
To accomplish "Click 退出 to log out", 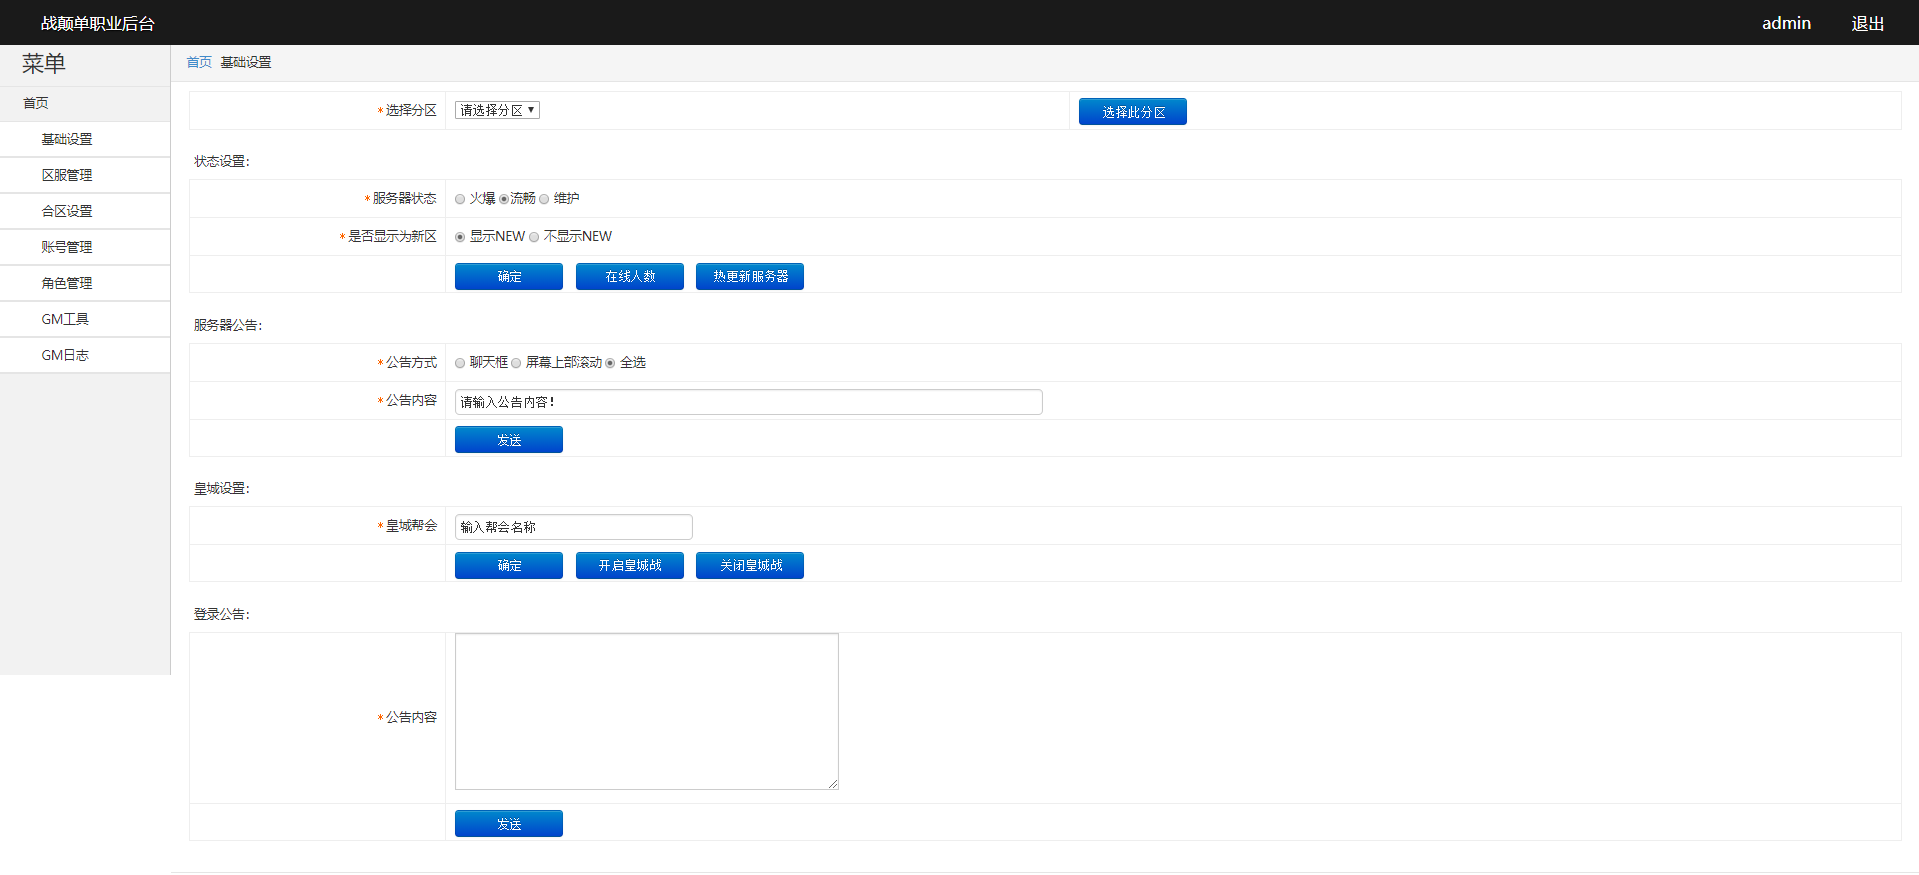I will pyautogui.click(x=1867, y=23).
